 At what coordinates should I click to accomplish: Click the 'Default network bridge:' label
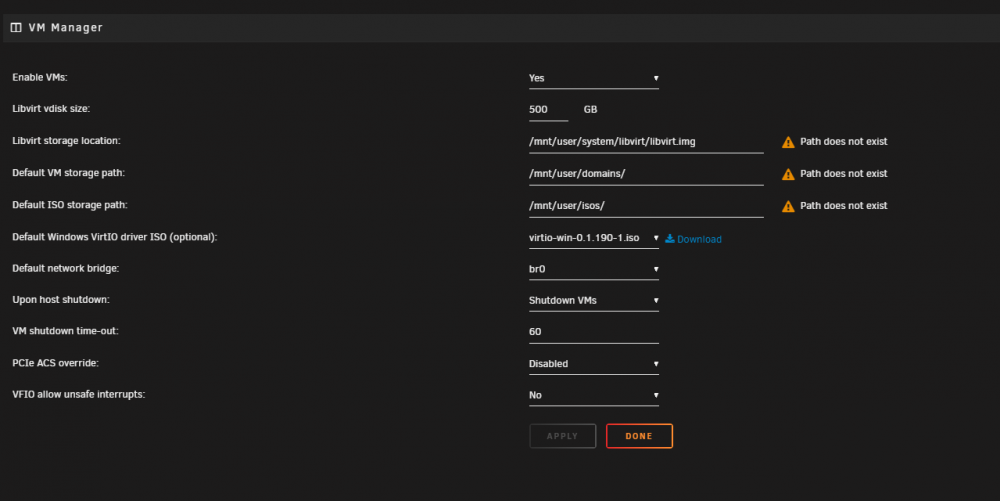coord(66,268)
